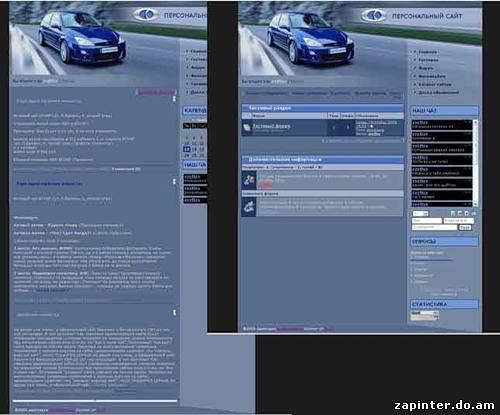Focus the mini-chat message input field

click(434, 227)
